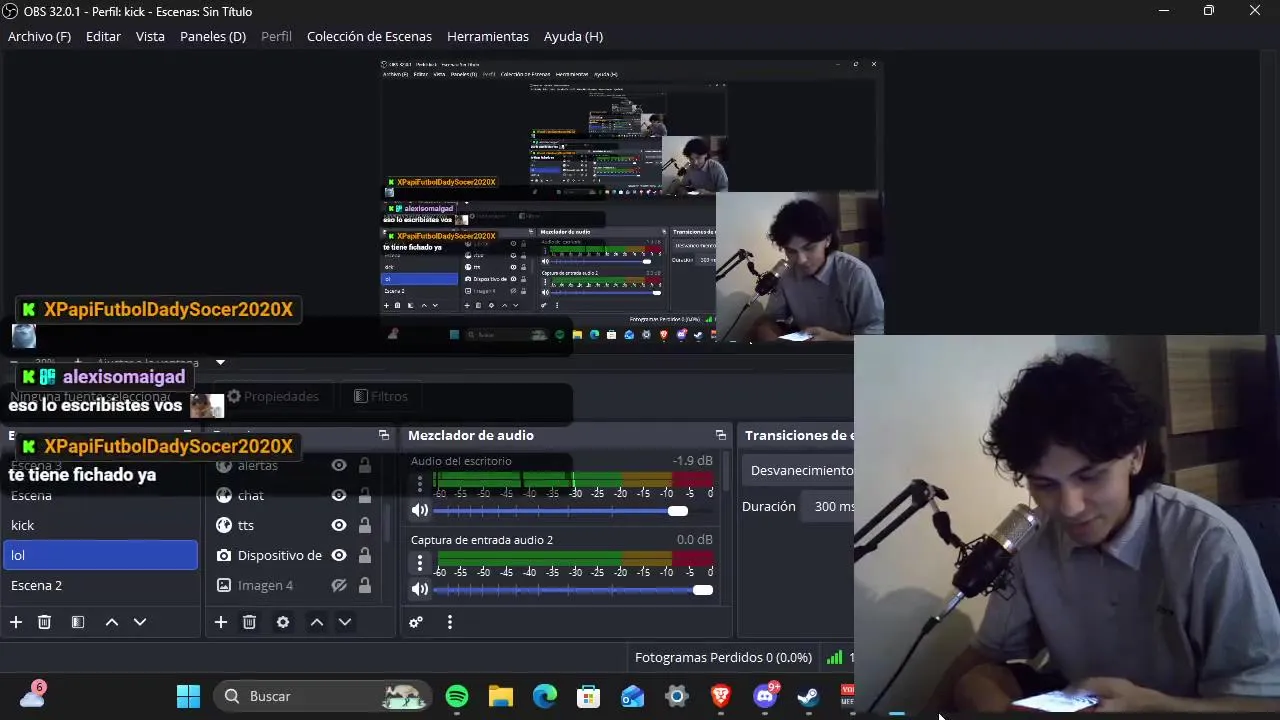Move the selected scene down
Viewport: 1280px width, 720px height.
click(x=140, y=622)
